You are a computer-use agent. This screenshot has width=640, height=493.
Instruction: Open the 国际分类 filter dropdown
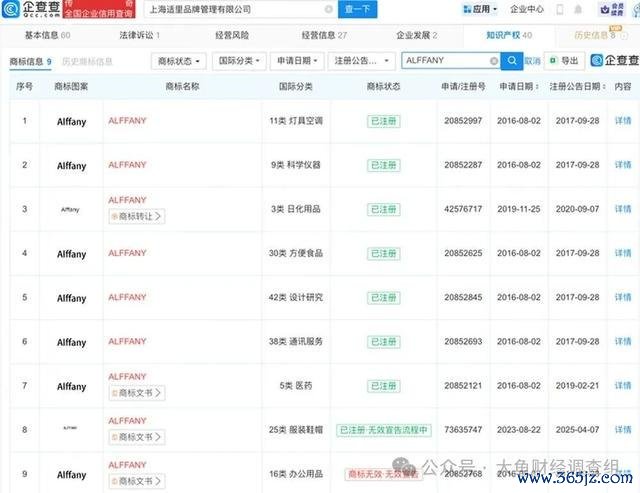pyautogui.click(x=239, y=61)
